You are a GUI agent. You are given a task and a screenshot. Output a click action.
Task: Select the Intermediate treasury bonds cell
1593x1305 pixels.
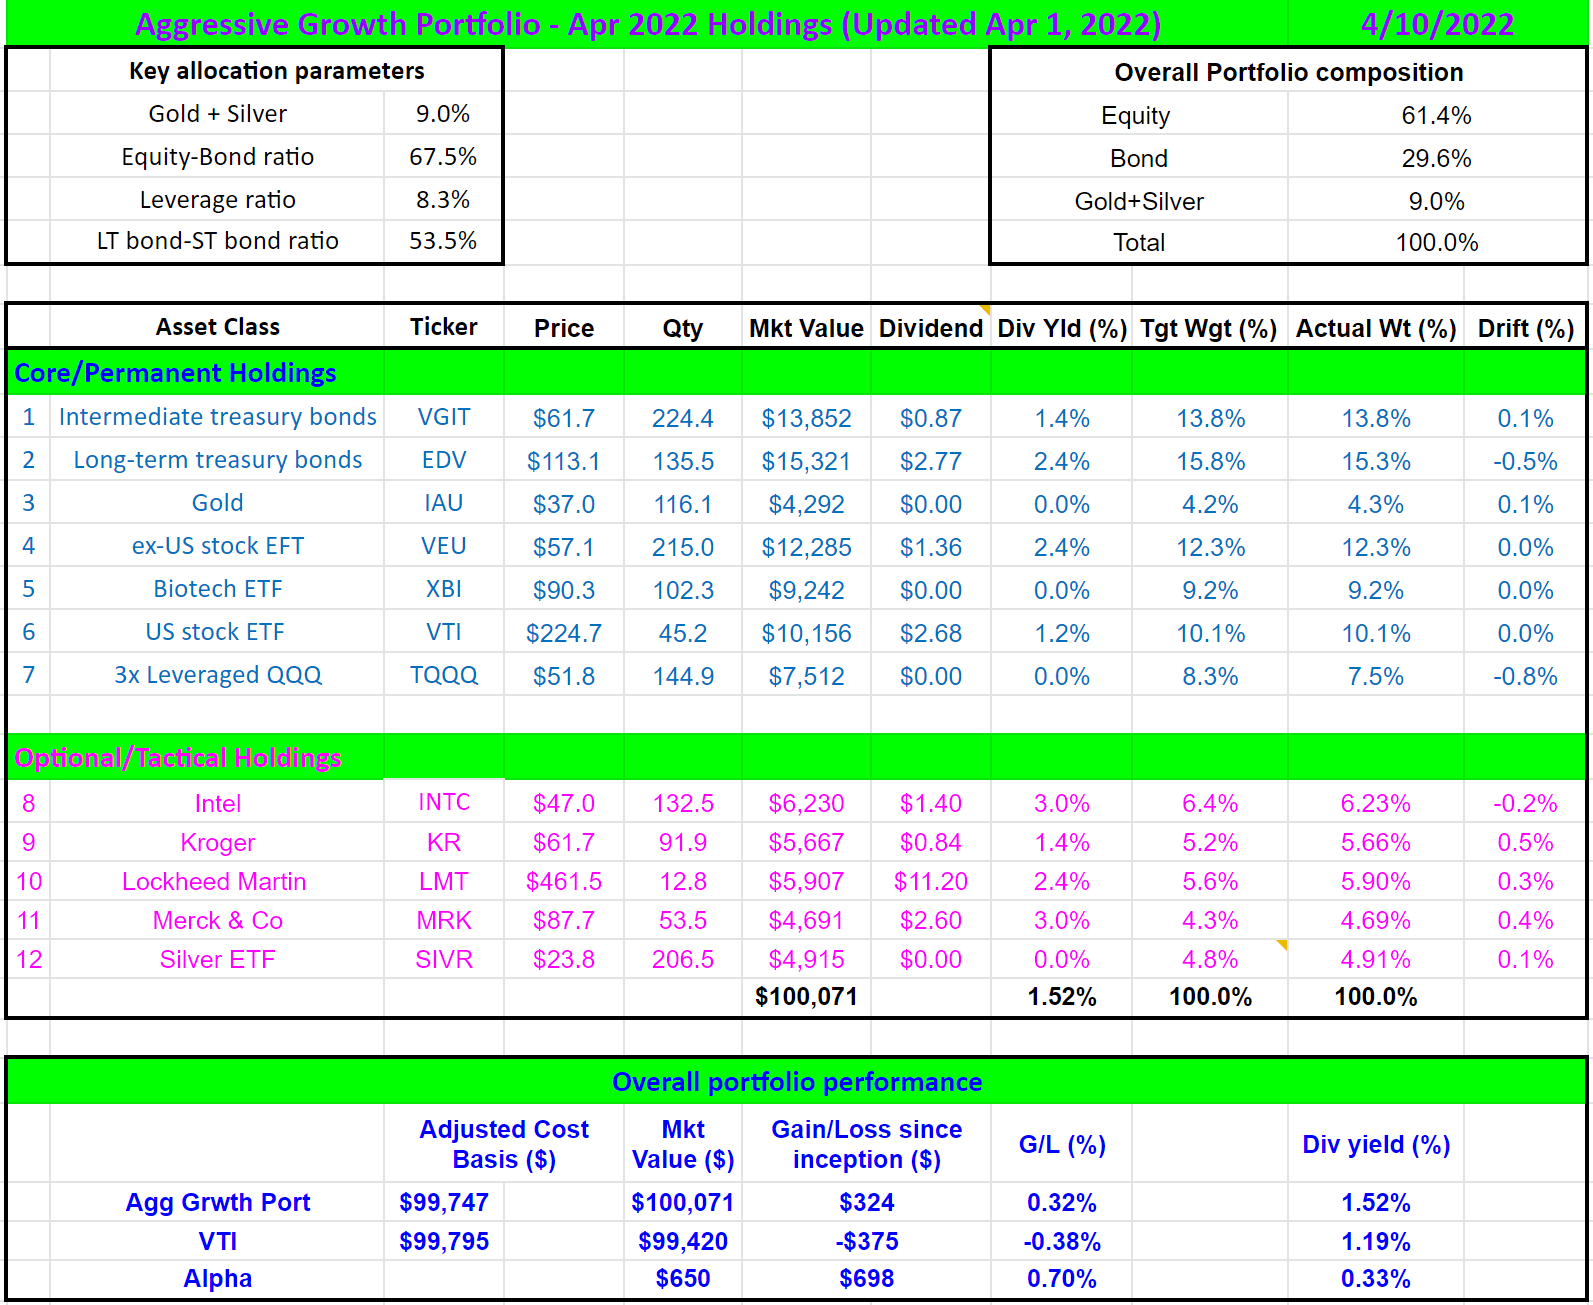[x=218, y=417]
